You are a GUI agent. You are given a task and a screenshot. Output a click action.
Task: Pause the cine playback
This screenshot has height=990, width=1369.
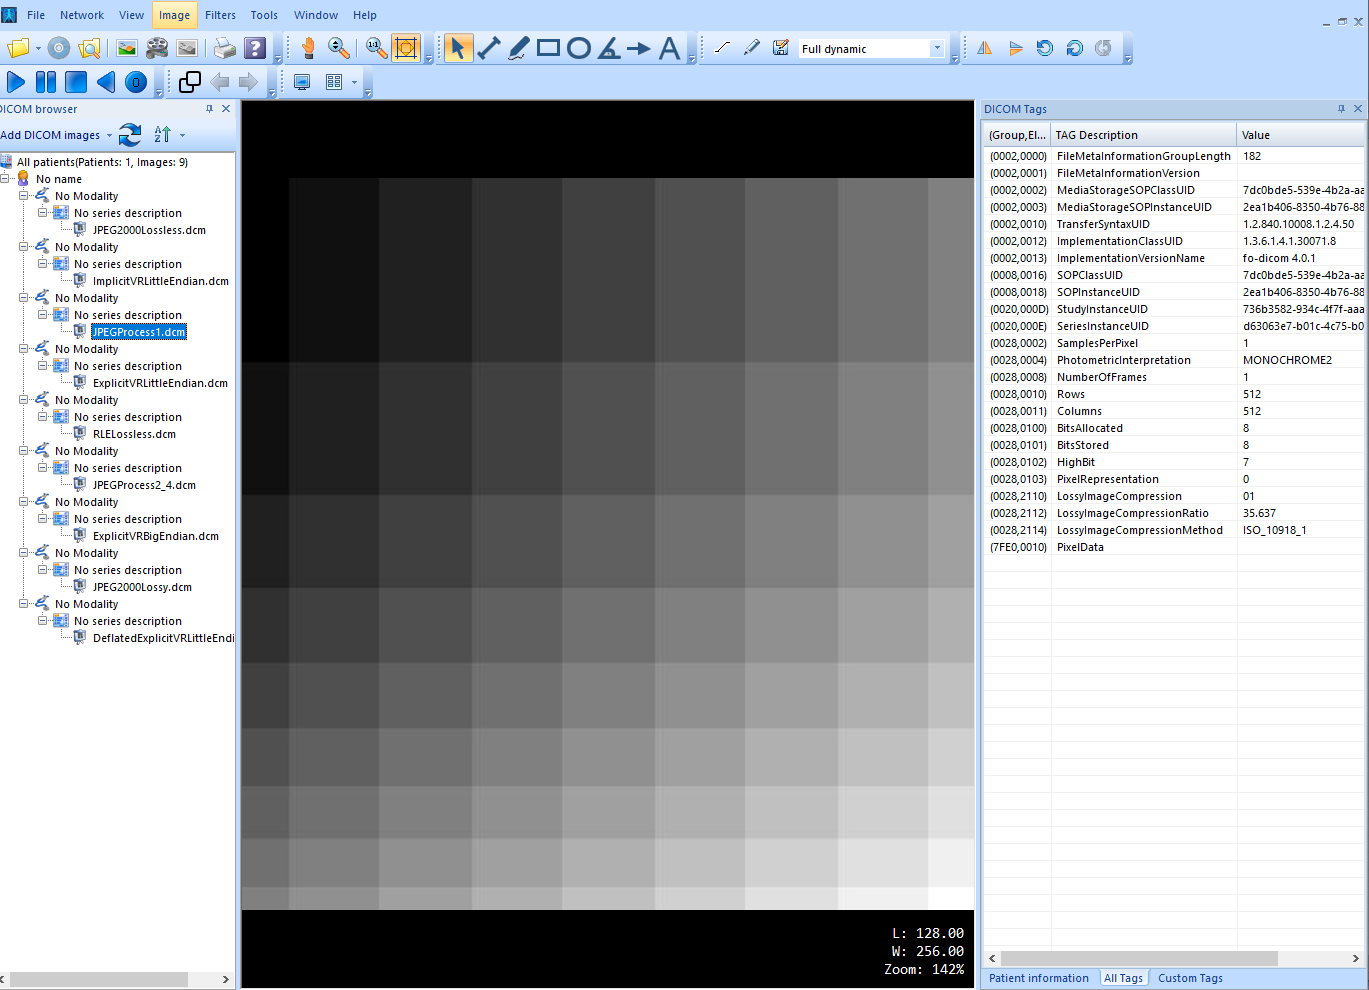[x=43, y=83]
